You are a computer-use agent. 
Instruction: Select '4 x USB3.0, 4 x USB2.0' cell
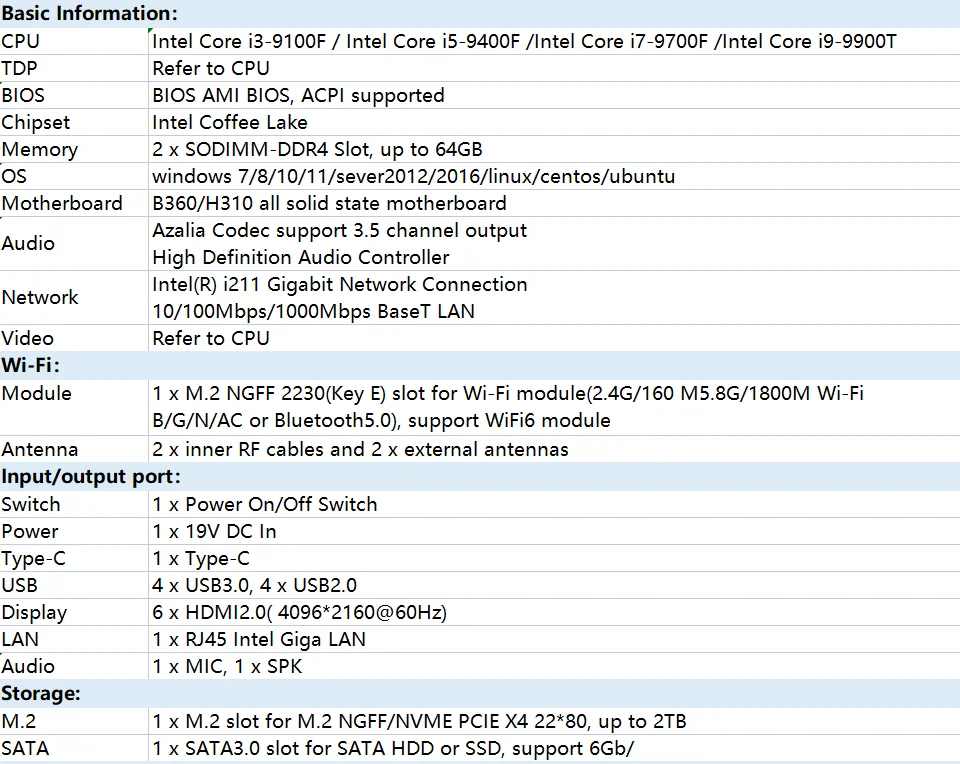tap(554, 585)
